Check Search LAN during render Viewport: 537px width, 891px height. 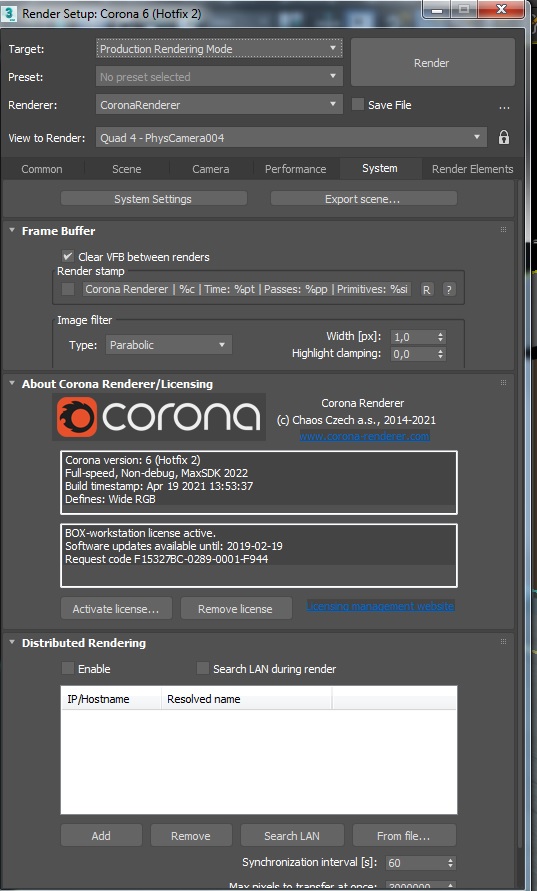point(203,668)
